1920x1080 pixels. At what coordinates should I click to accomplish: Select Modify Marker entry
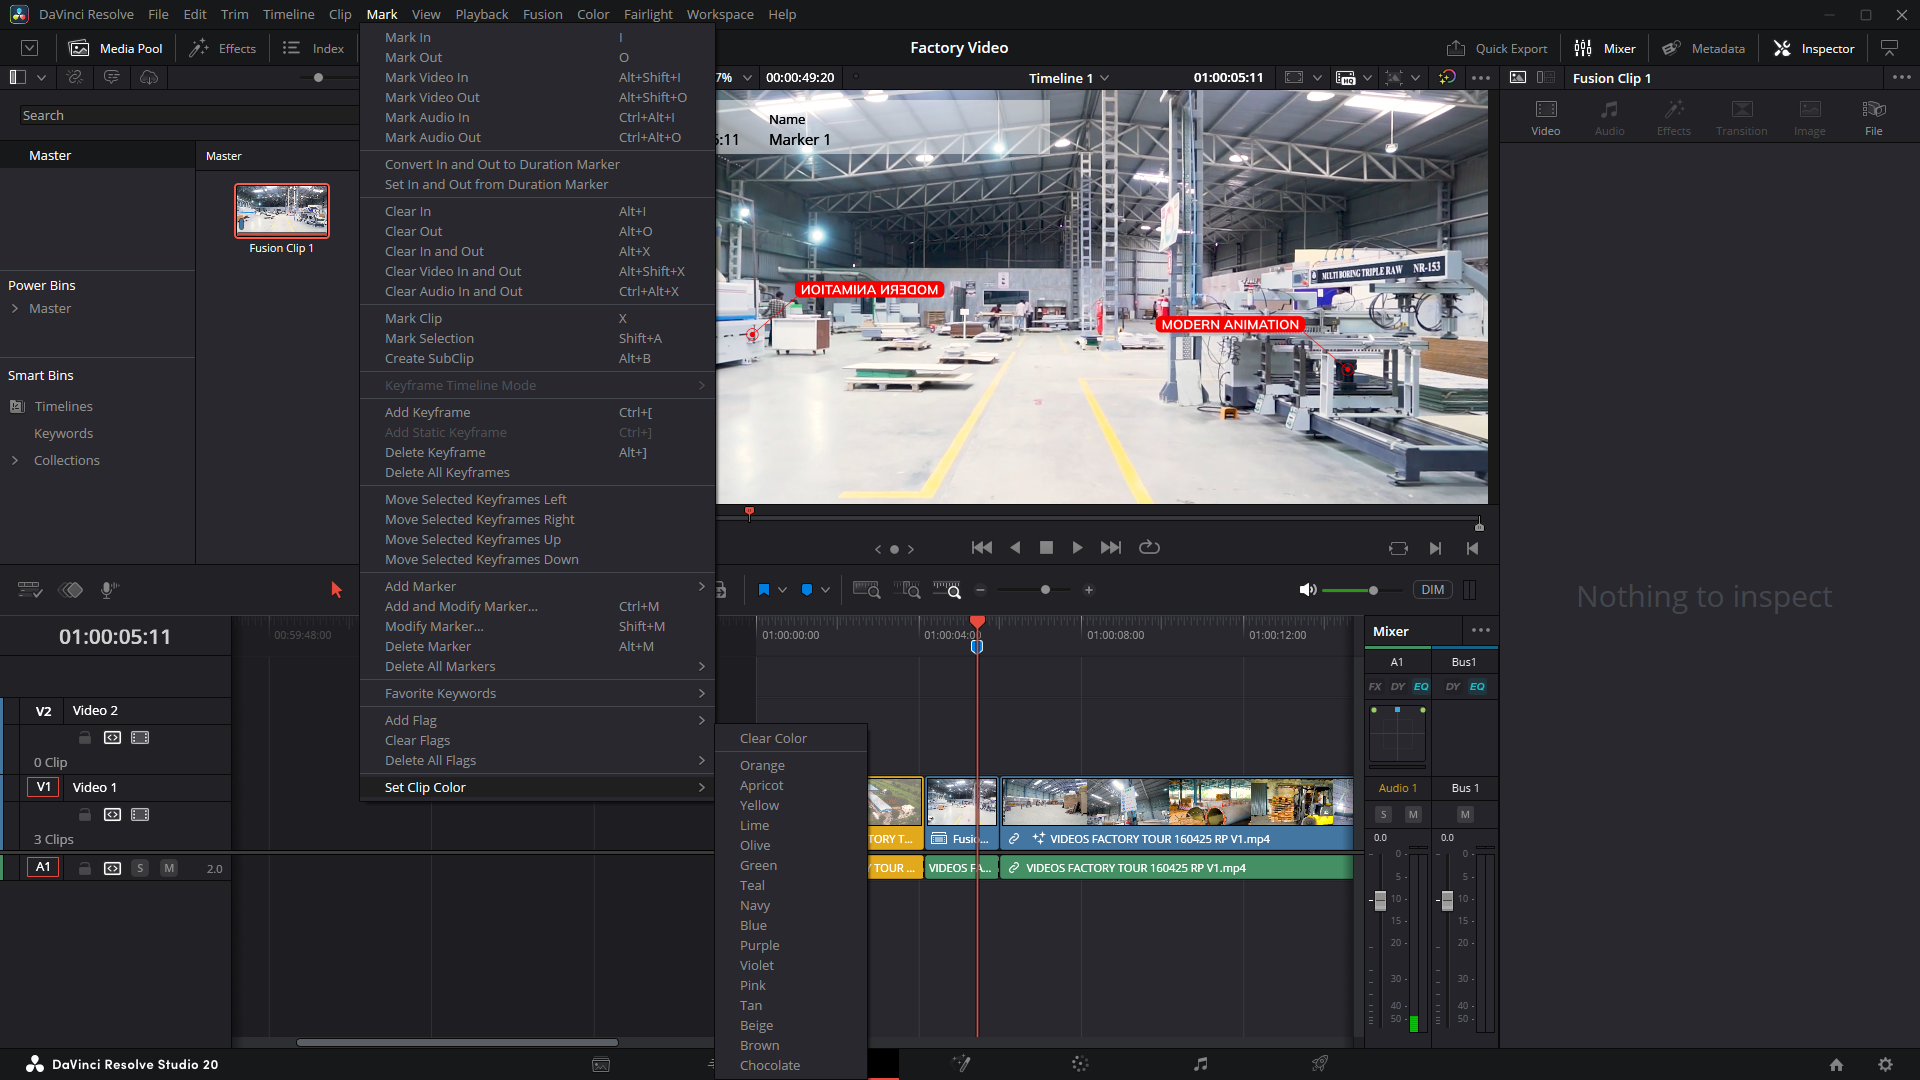pos(537,626)
